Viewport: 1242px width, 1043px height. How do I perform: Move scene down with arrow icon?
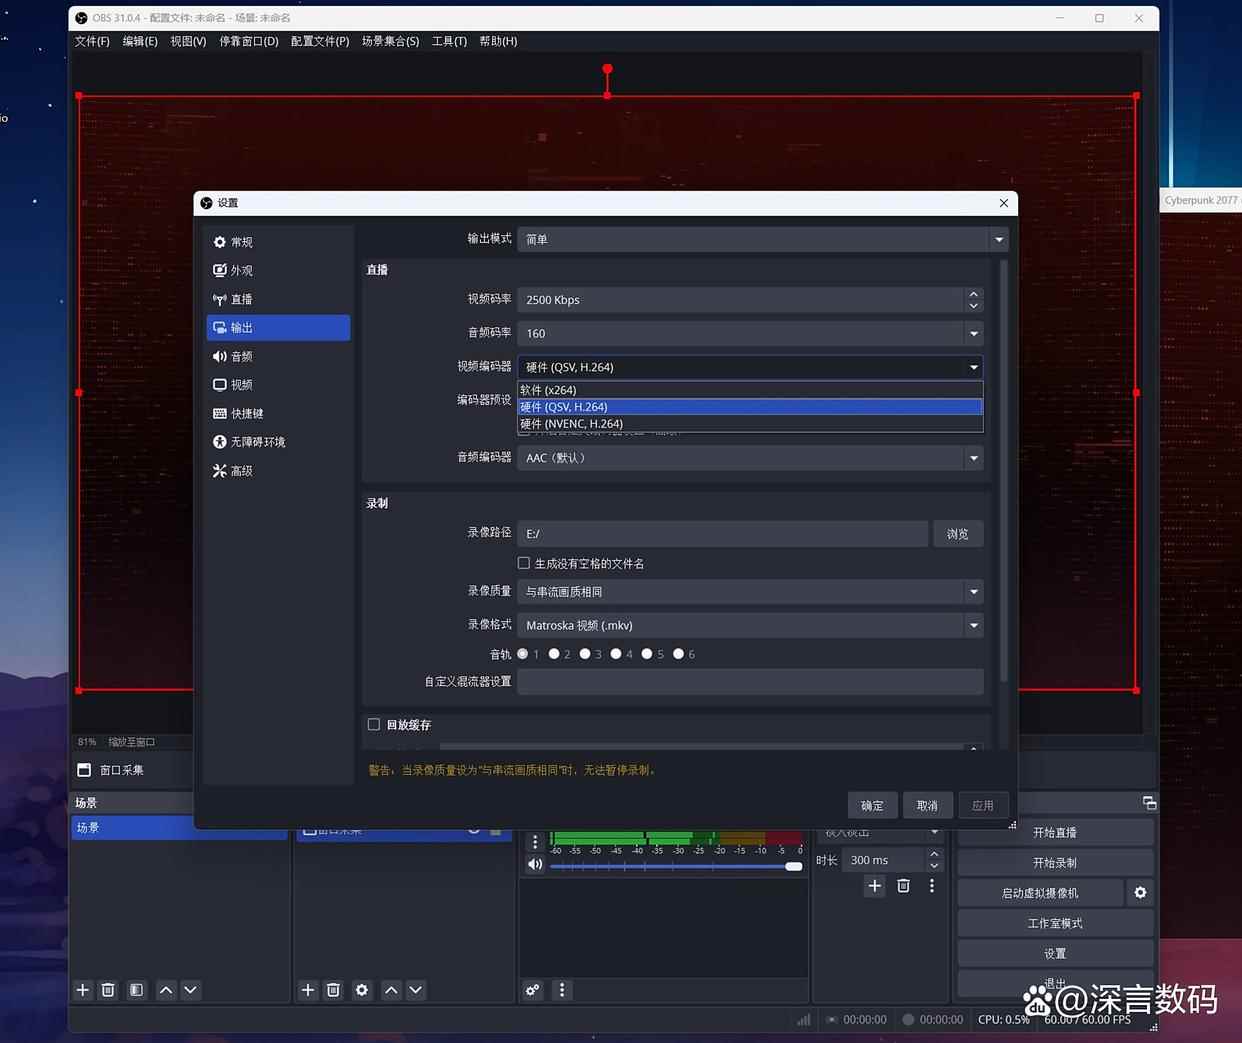(190, 990)
